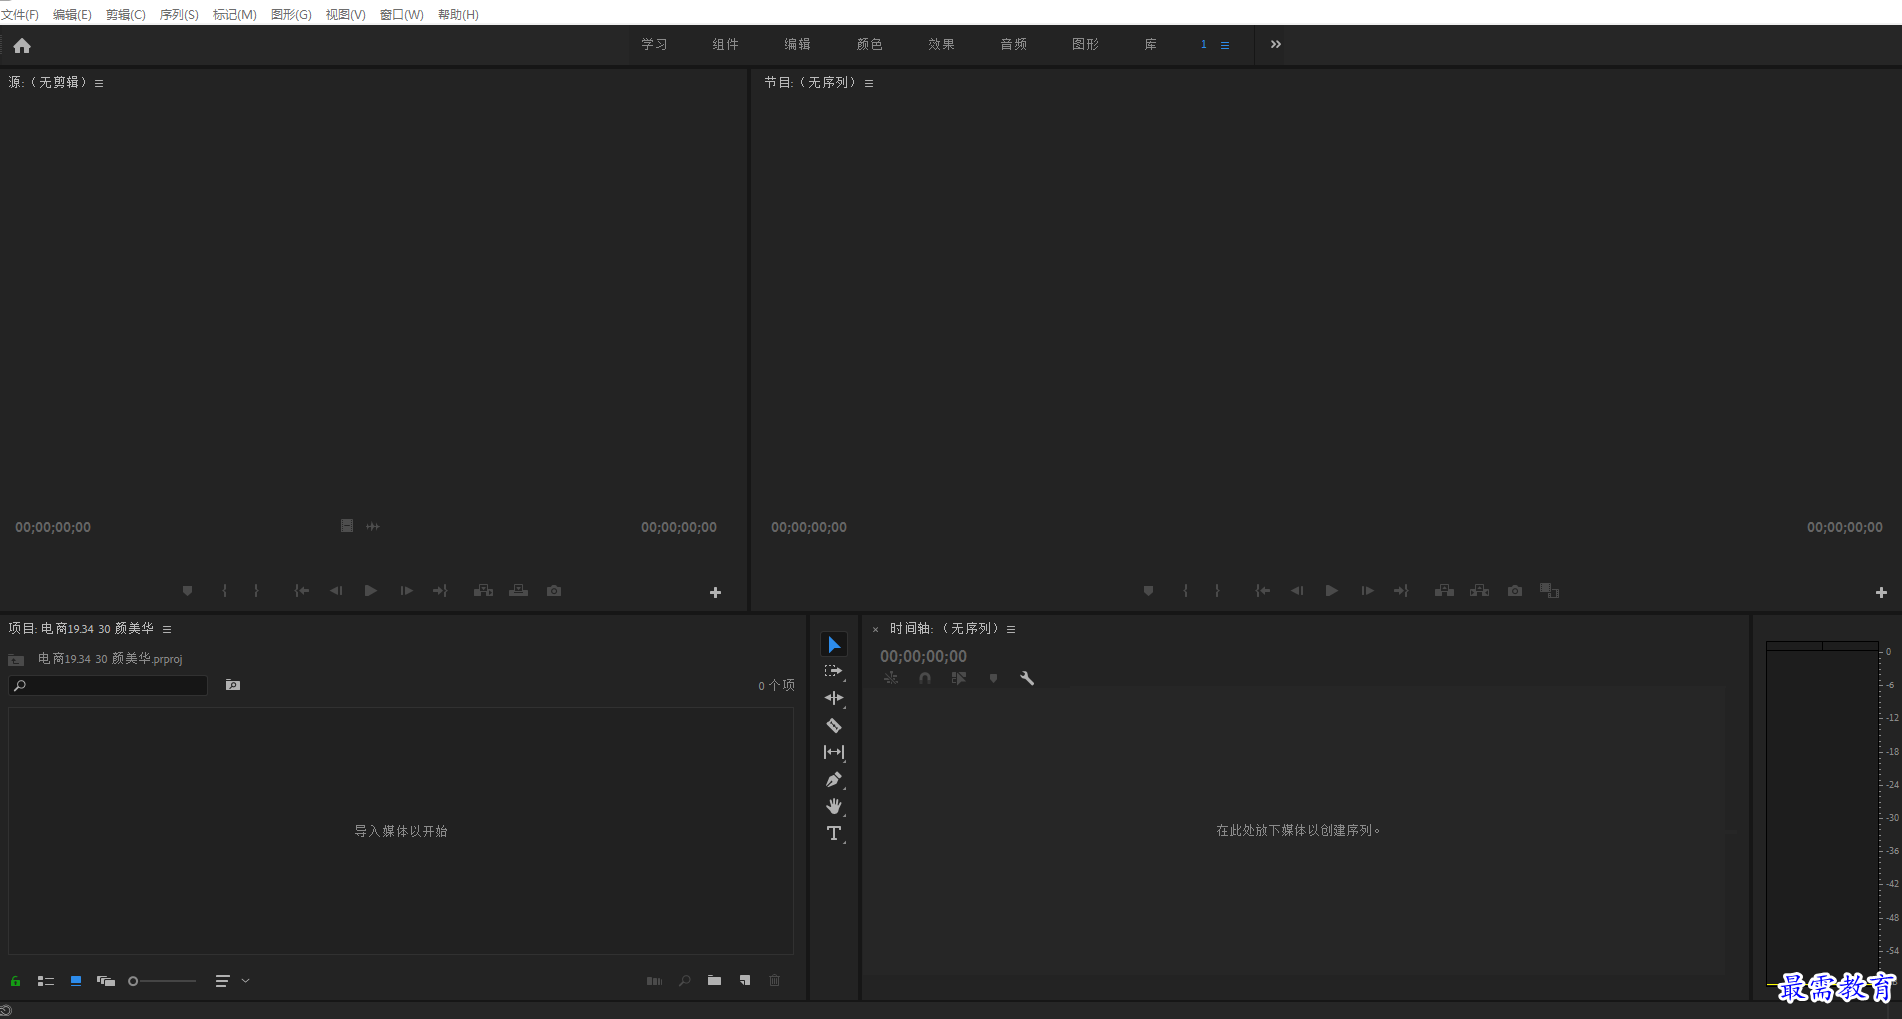
Task: Open timeline display settings wrench
Action: [x=1027, y=678]
